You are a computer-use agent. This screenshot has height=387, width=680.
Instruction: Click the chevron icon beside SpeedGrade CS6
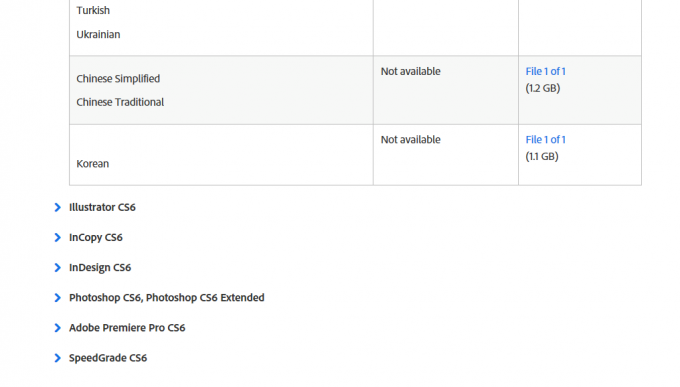[58, 358]
